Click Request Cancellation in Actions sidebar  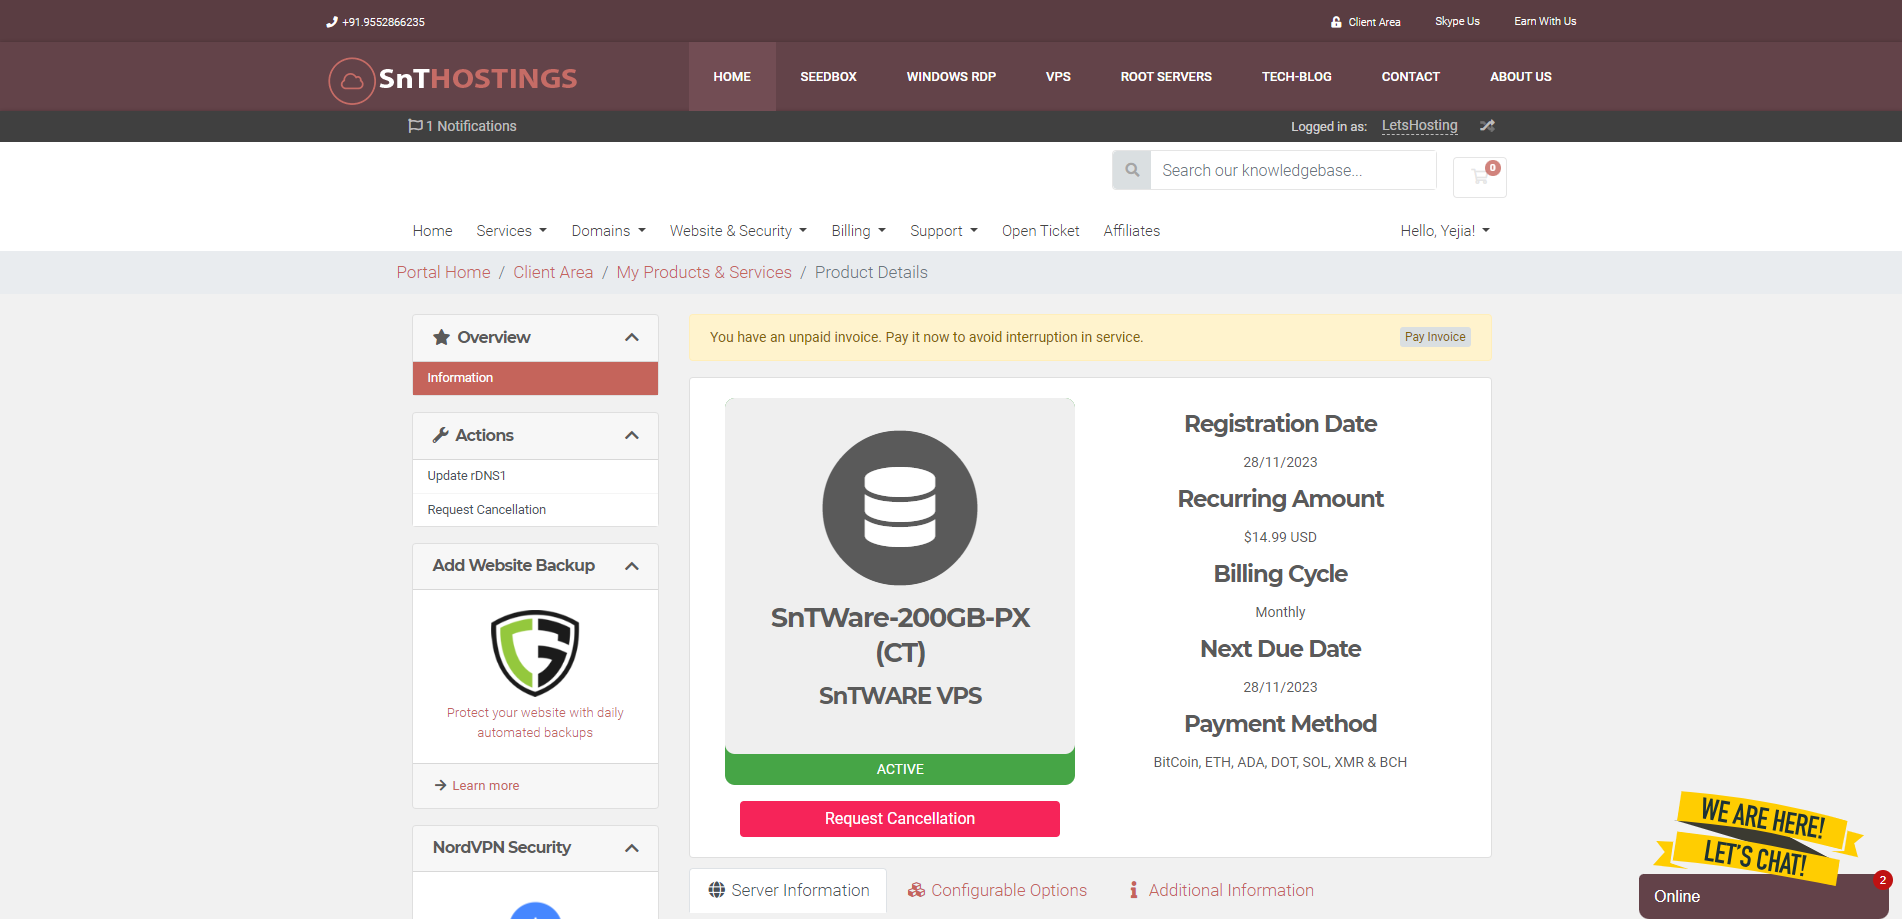tap(535, 510)
